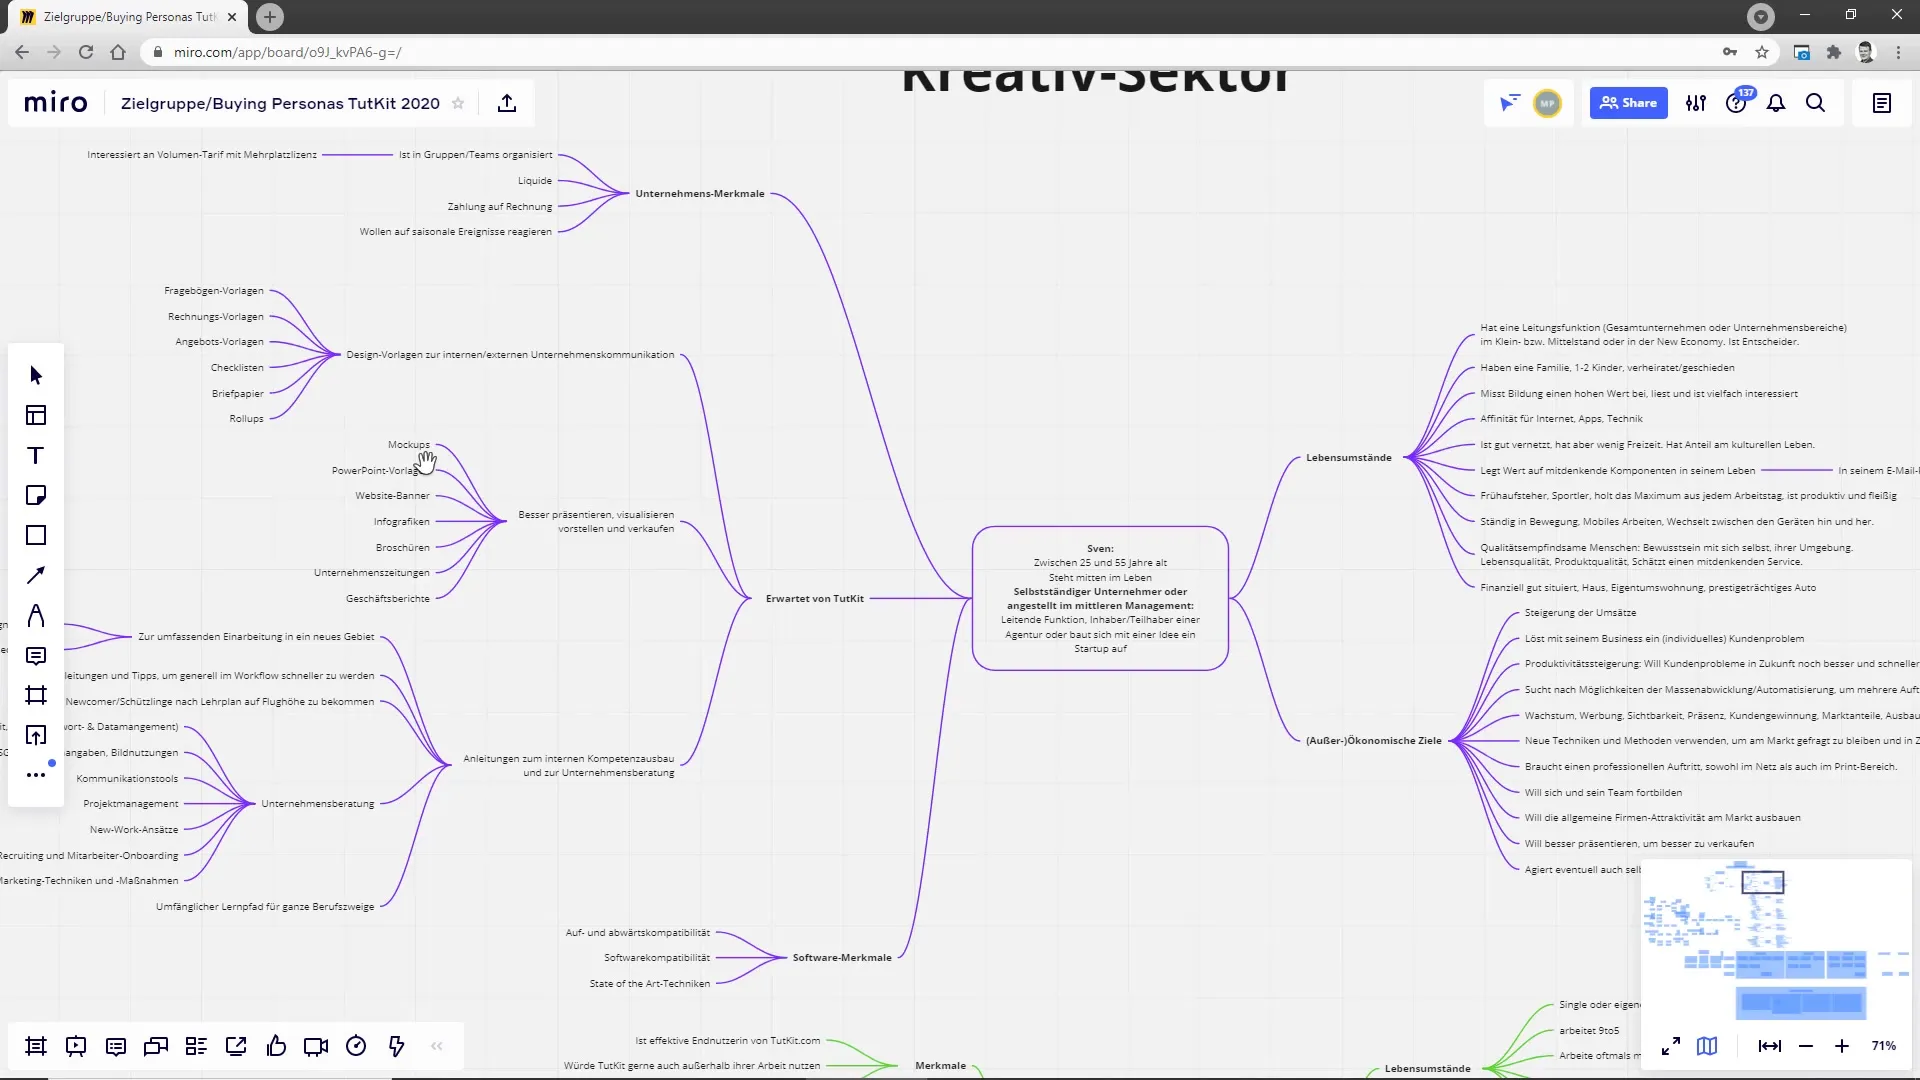Export the board with upload icon
The height and width of the screenshot is (1080, 1920).
click(x=507, y=103)
